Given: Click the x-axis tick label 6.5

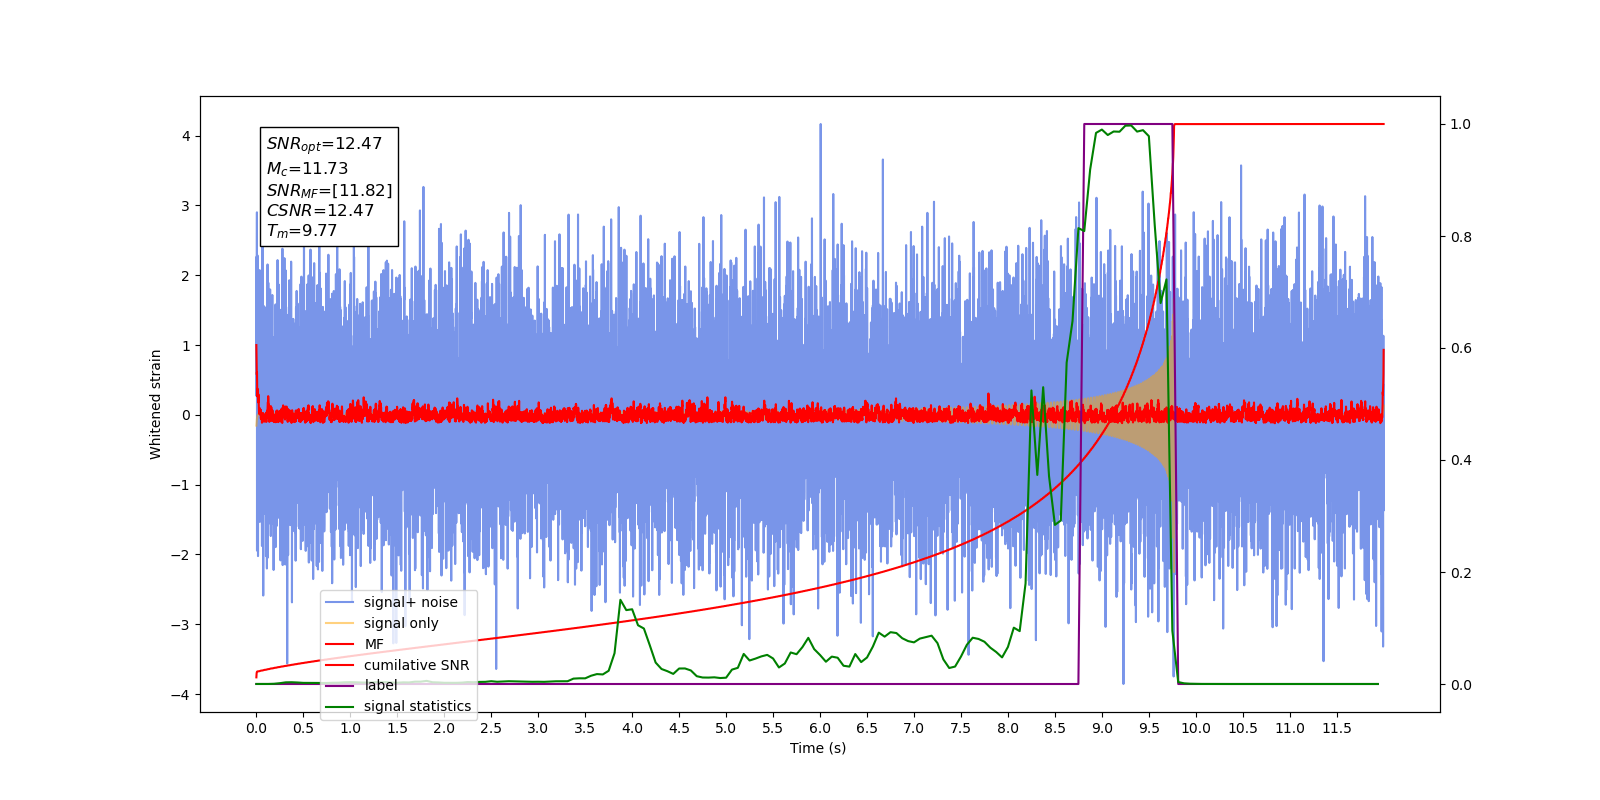Looking at the screenshot, I should coord(867,728).
